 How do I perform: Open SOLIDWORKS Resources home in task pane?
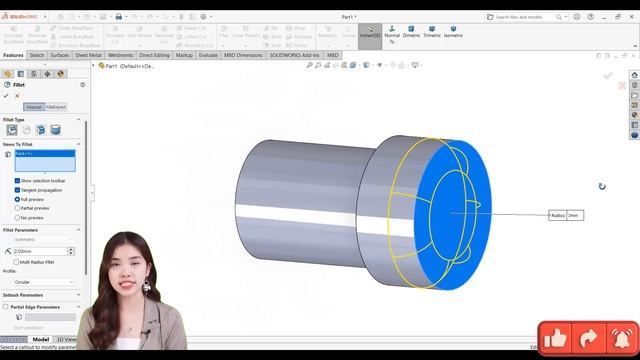634,75
